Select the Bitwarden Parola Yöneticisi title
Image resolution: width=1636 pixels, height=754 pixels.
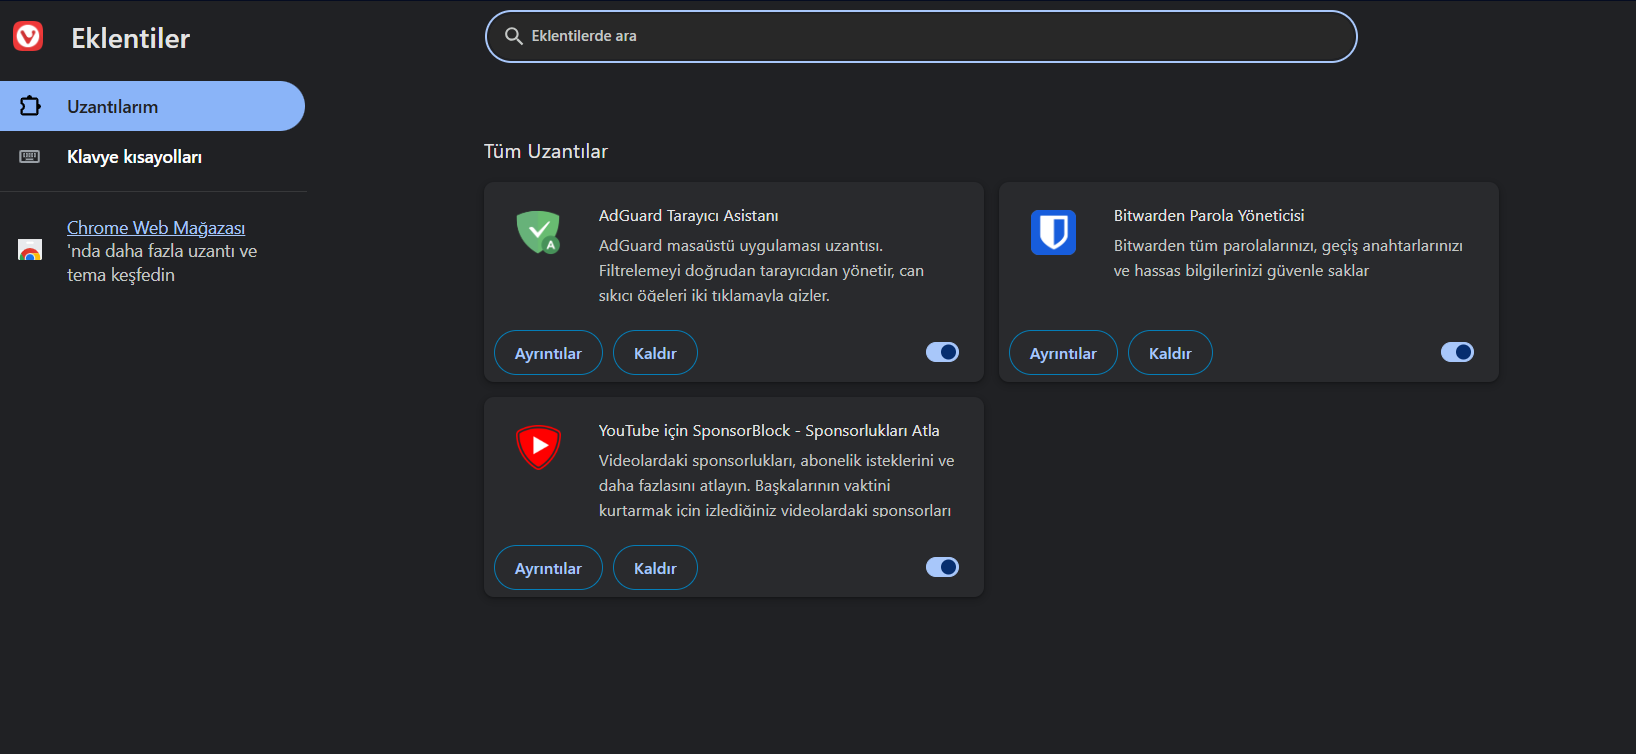point(1209,216)
